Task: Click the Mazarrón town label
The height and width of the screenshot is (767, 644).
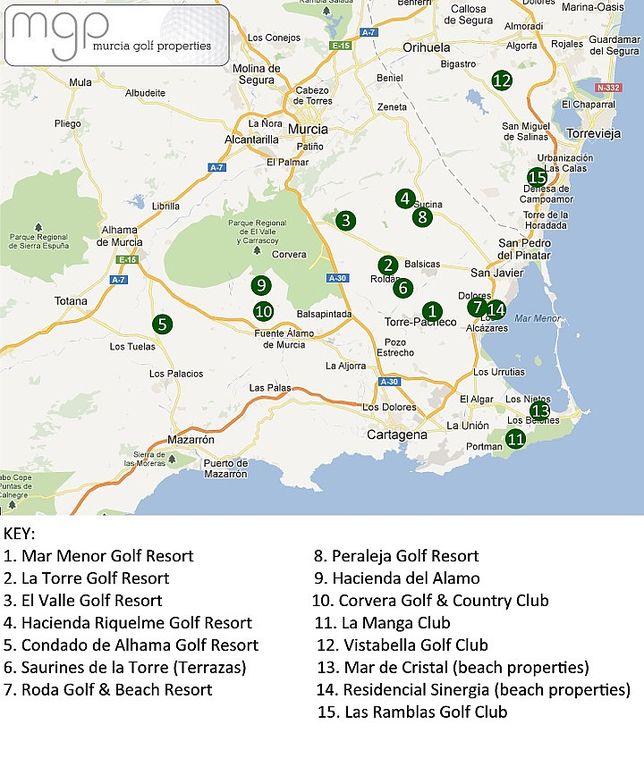Action: pos(191,439)
